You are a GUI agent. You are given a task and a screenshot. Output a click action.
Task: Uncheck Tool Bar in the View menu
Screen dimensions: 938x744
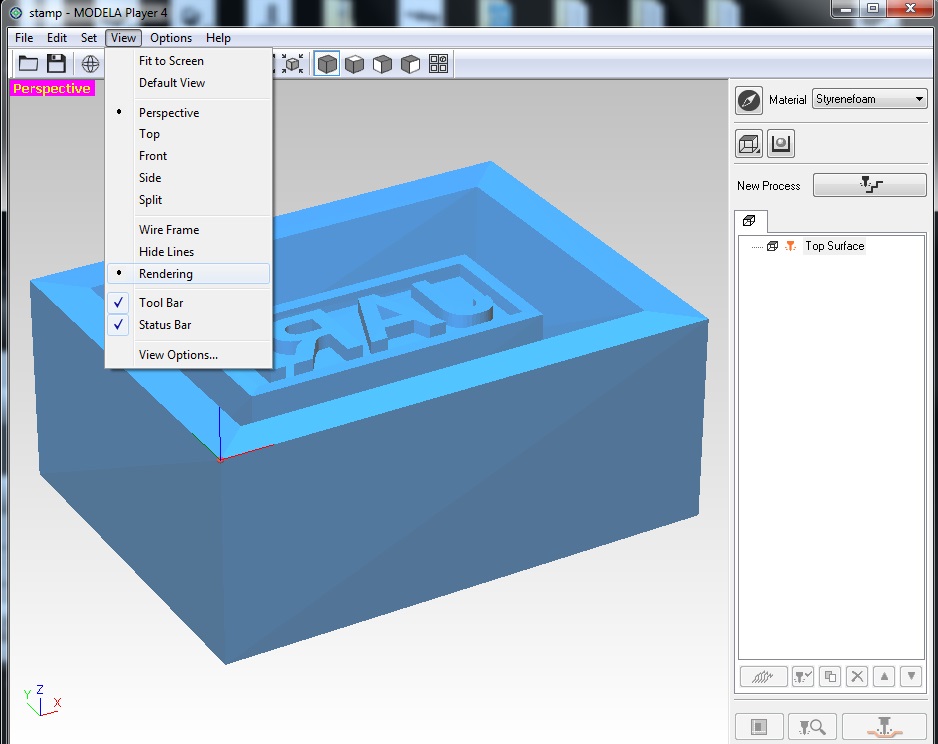click(x=188, y=303)
